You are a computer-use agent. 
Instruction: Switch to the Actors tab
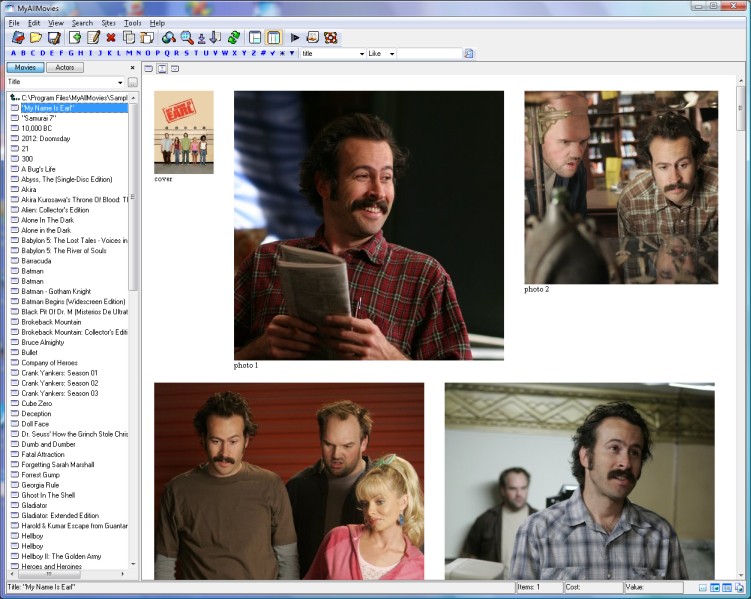65,68
